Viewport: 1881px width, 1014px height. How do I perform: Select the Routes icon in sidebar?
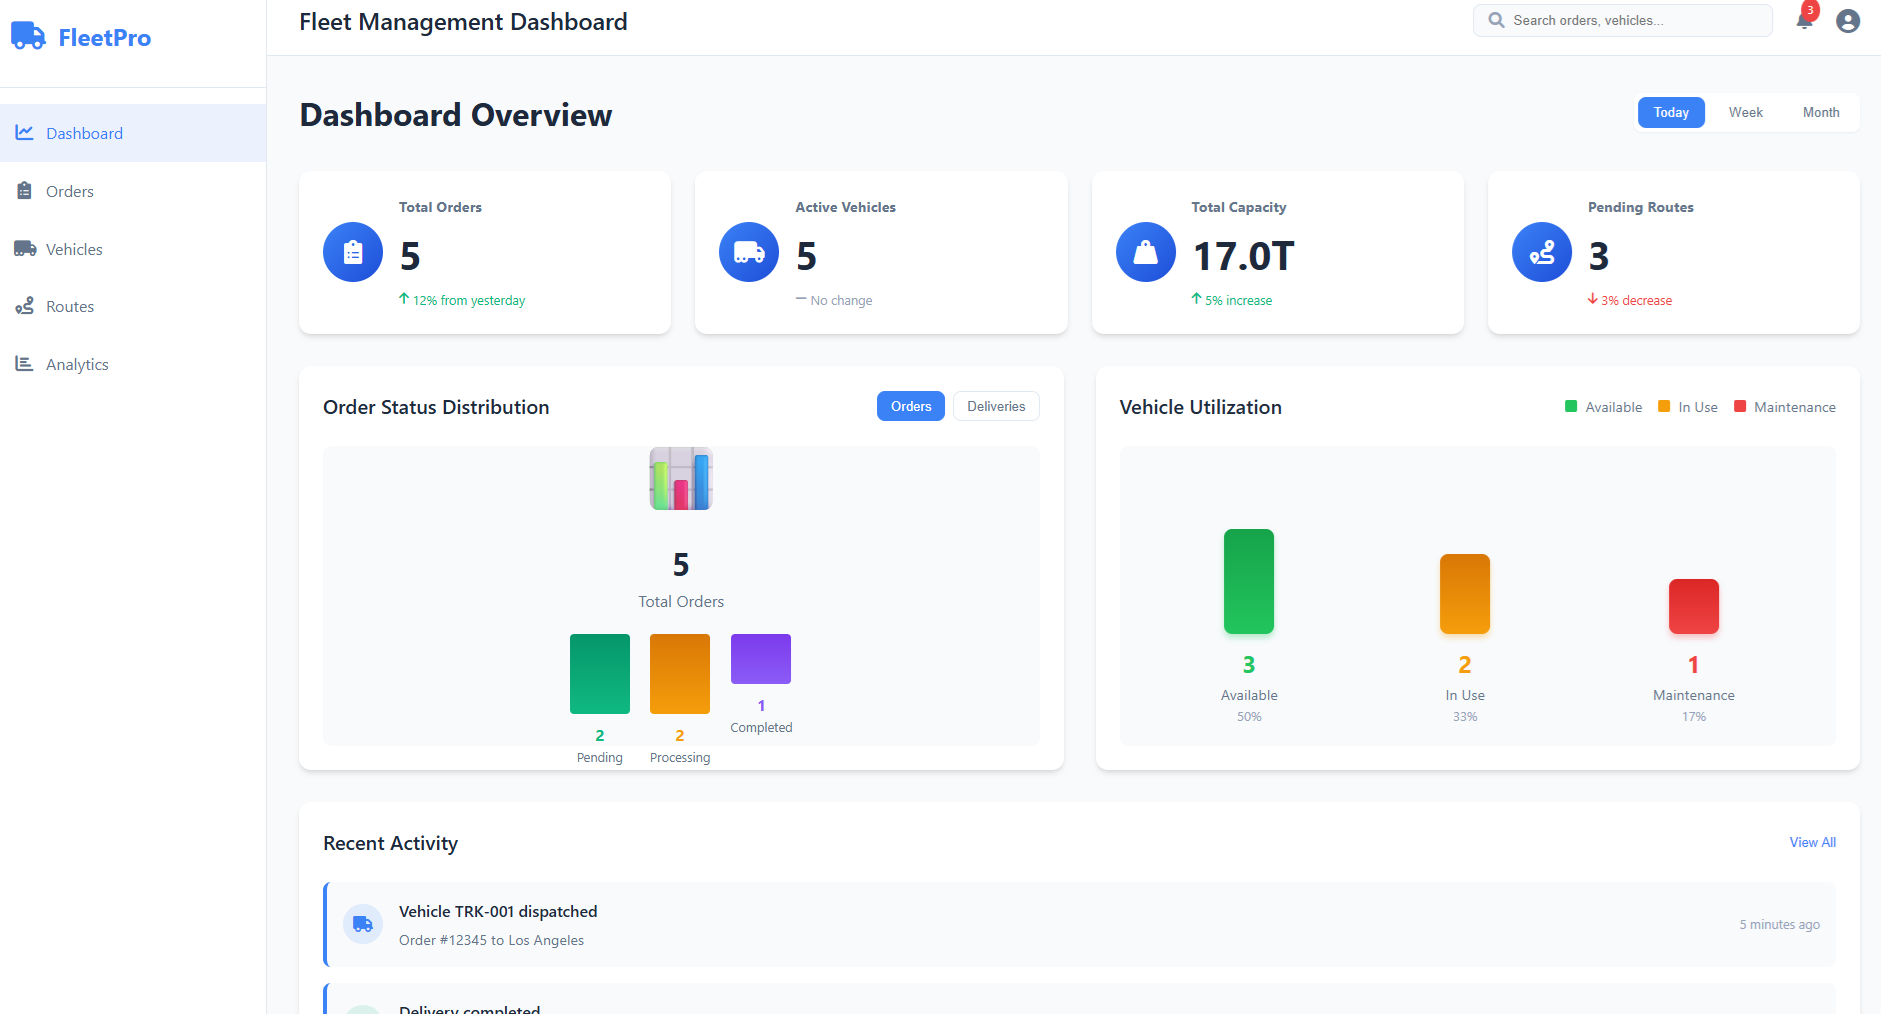point(24,306)
